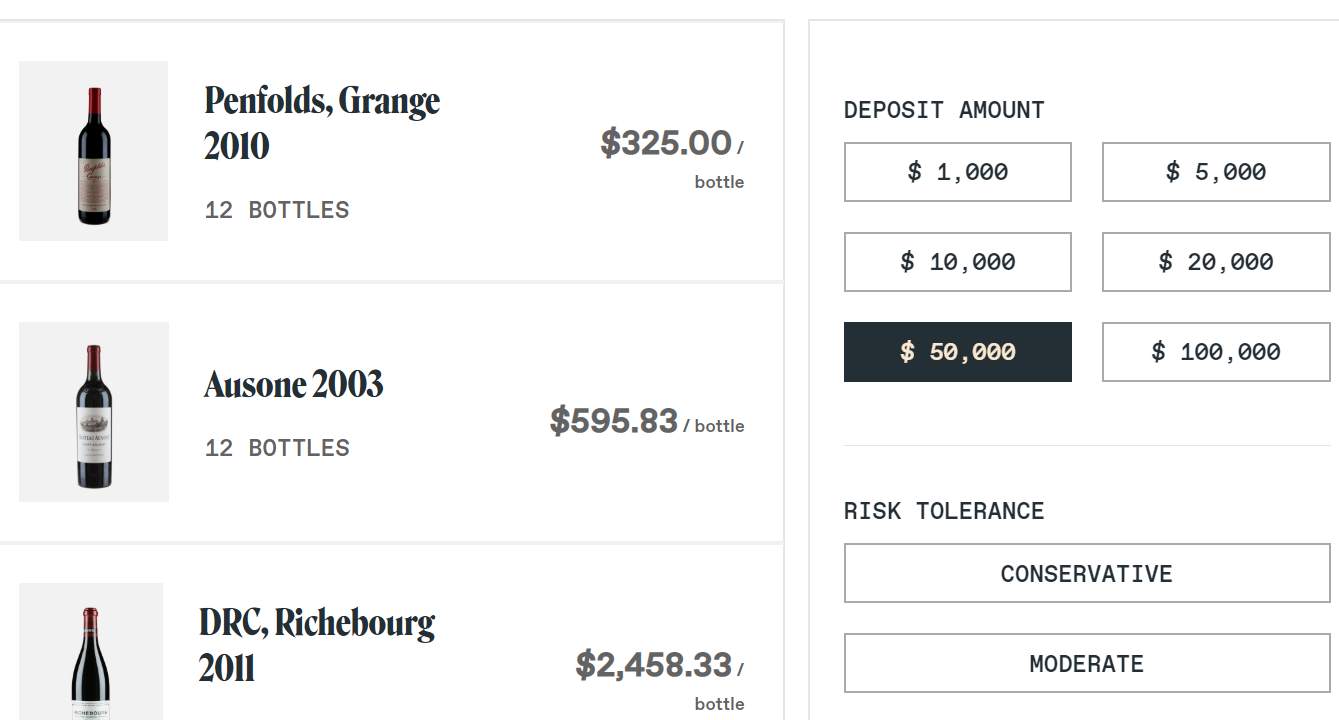Open the DRC Richebourg bottle image
Screen dimensions: 1339x720
click(91, 651)
